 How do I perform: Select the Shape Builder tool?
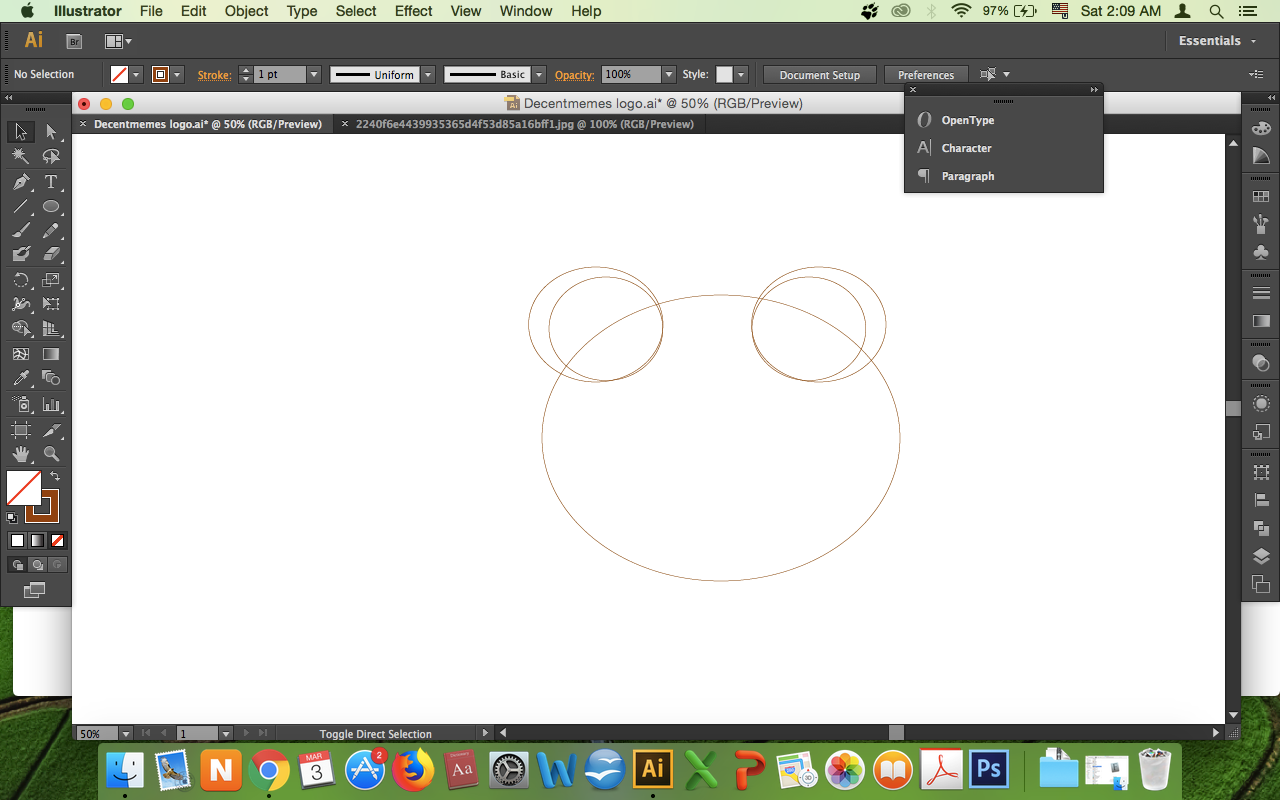21,328
